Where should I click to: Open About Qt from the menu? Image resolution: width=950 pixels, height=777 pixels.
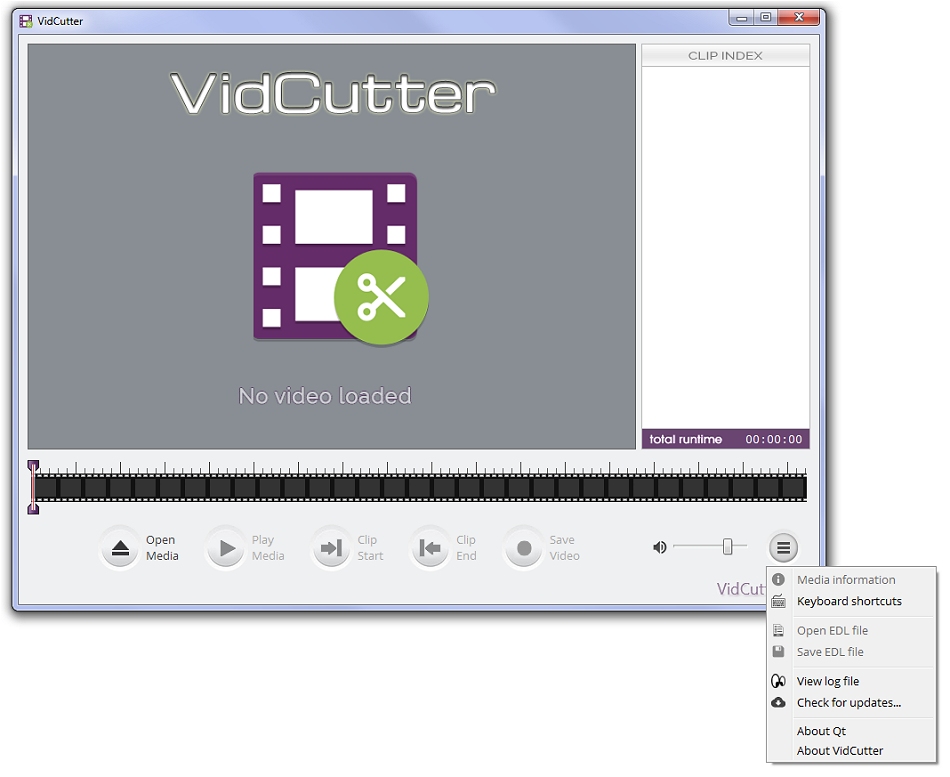click(x=852, y=732)
